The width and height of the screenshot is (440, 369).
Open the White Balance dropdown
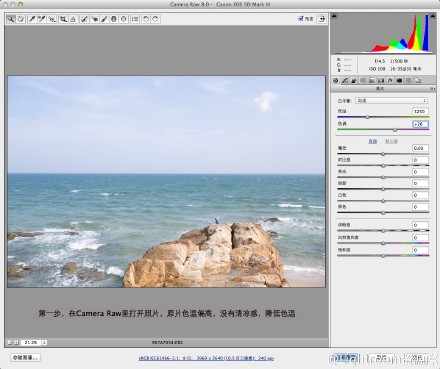click(391, 100)
